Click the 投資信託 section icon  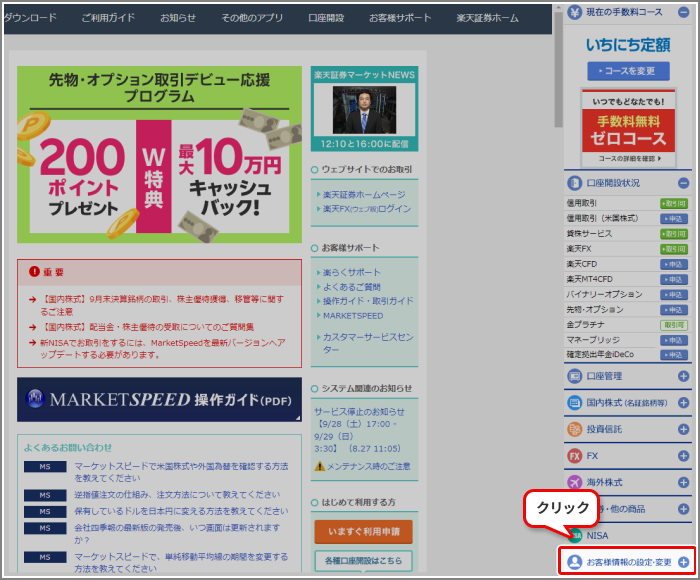[x=574, y=430]
